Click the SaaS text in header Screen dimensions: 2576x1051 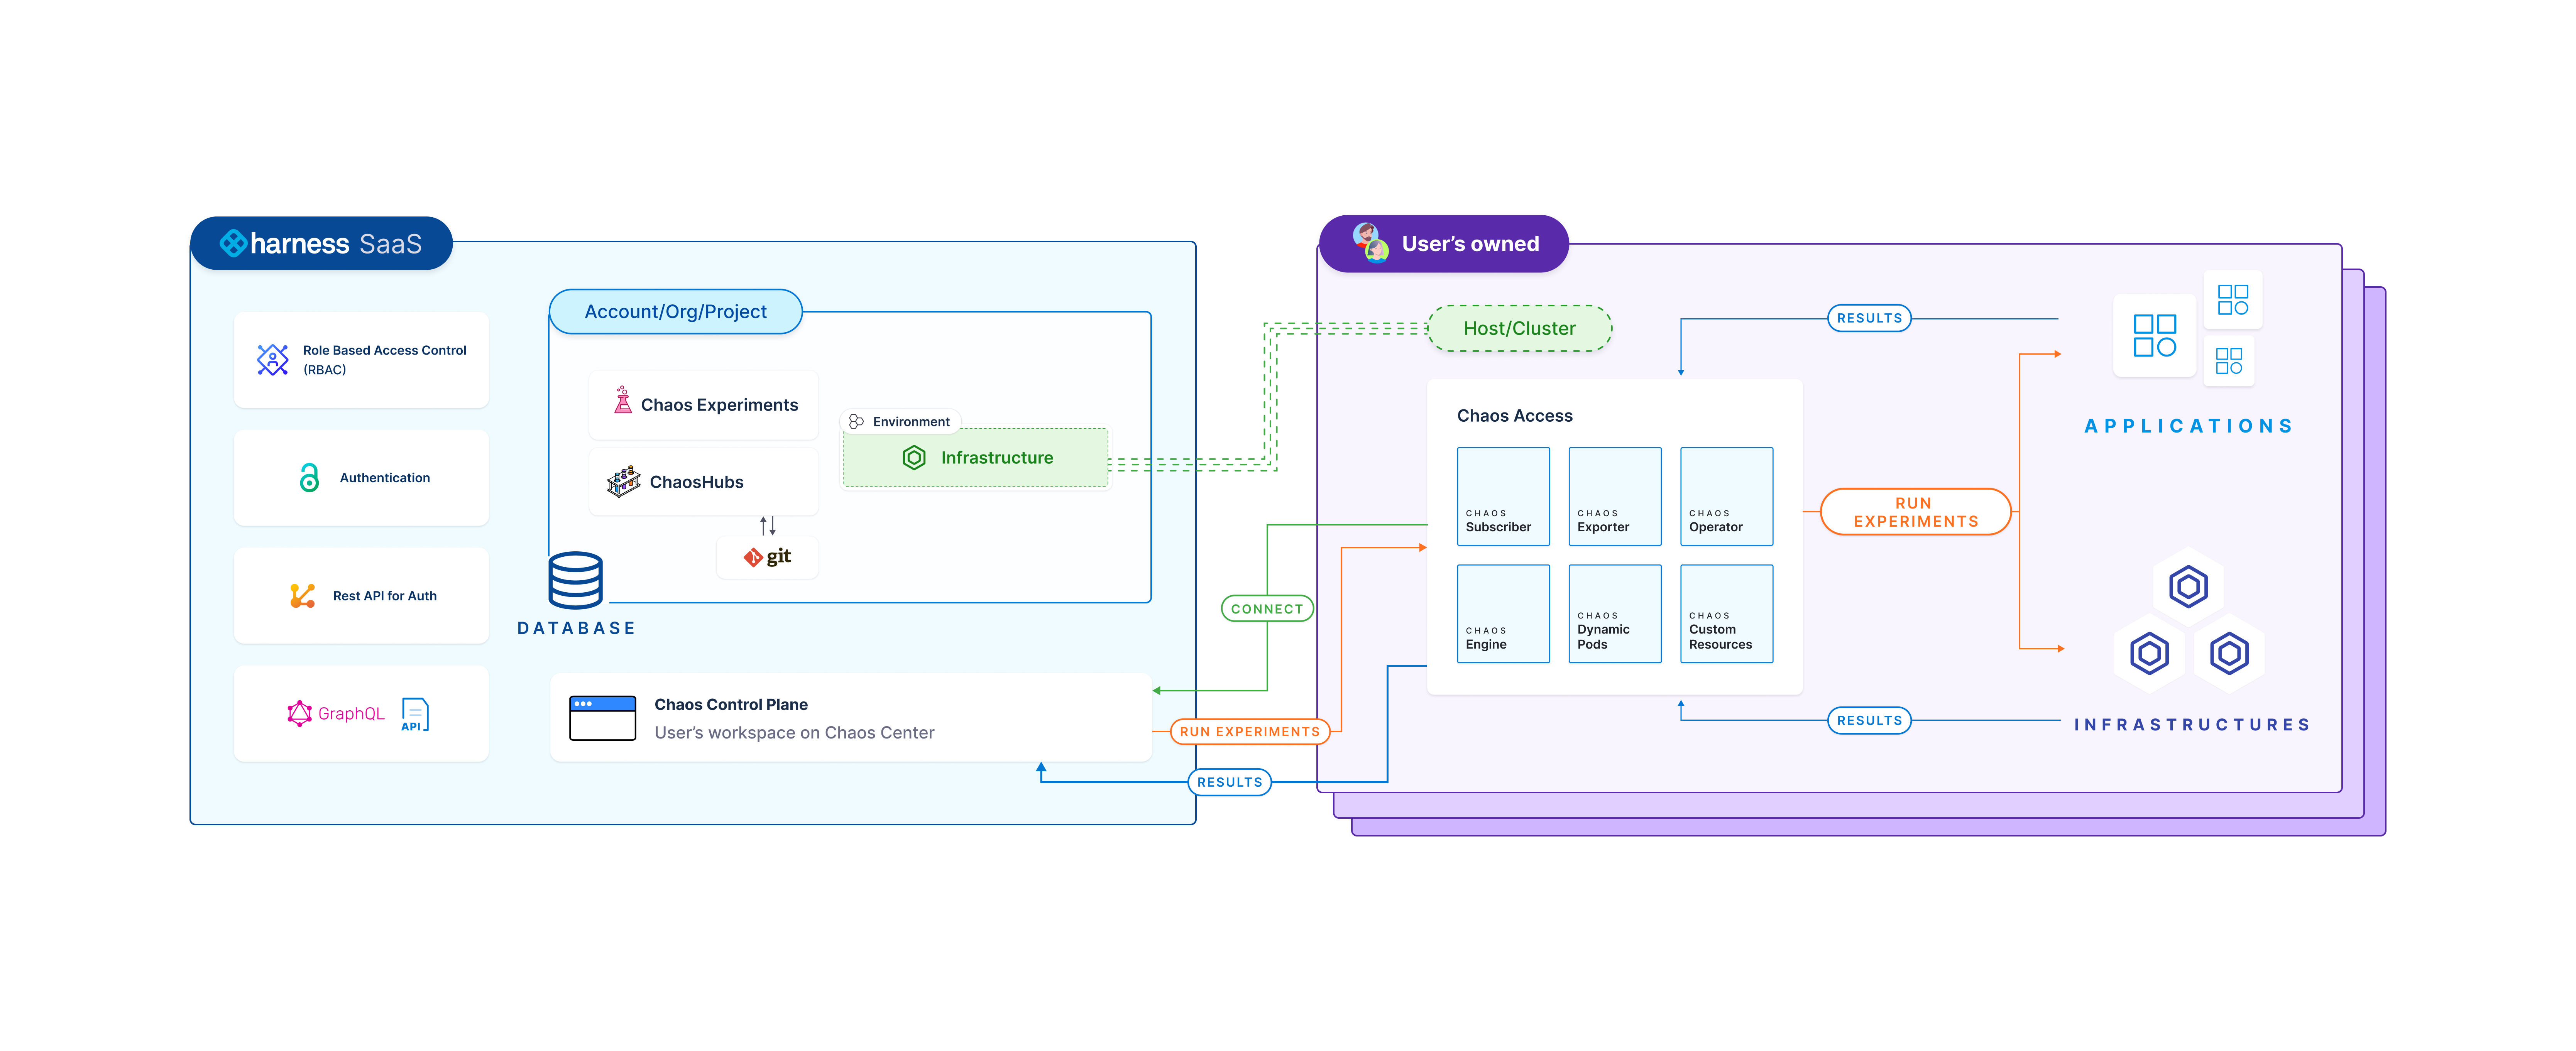pos(390,244)
